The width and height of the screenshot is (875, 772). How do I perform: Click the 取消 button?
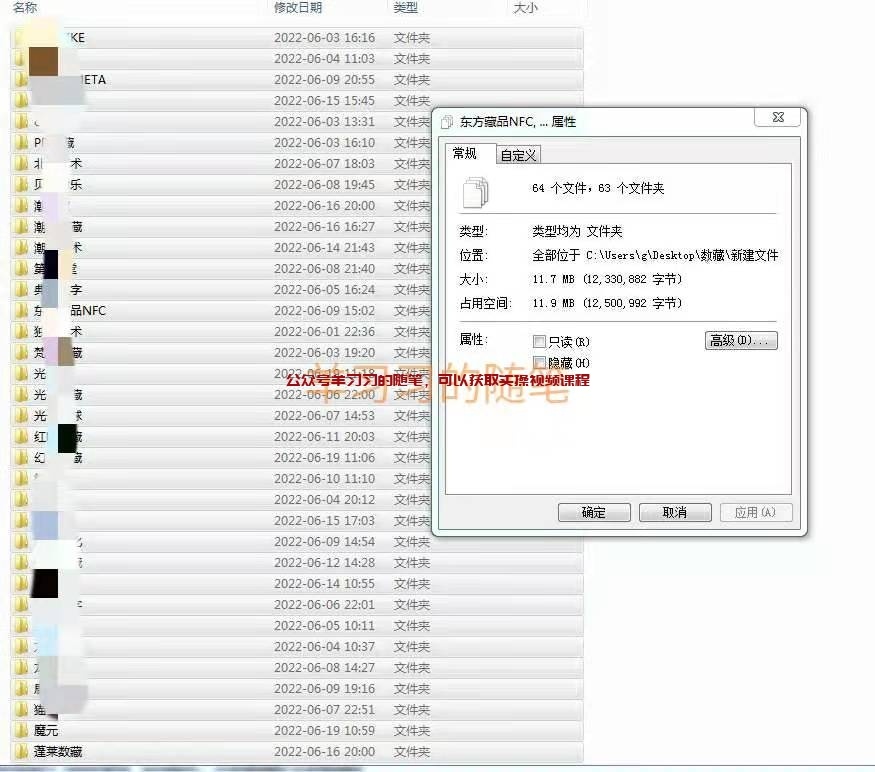pos(675,512)
